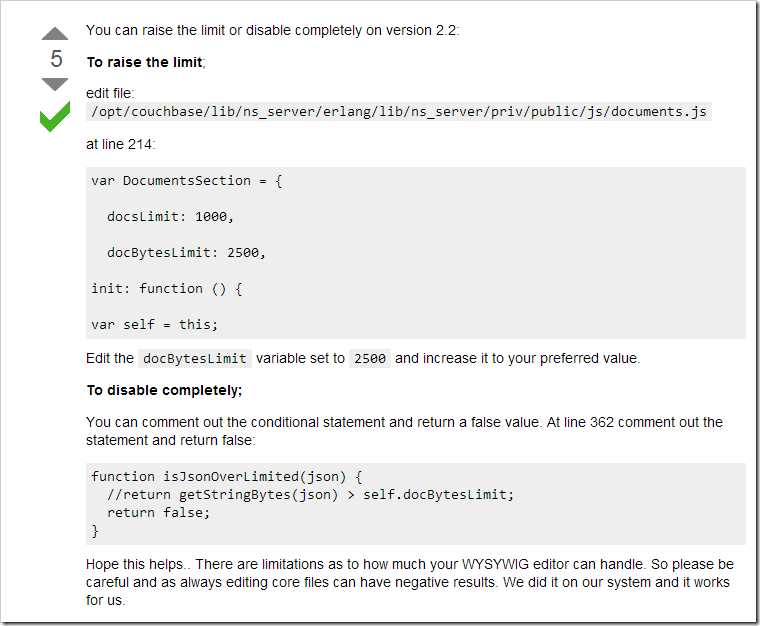Click the documents.js file path code

coord(399,111)
